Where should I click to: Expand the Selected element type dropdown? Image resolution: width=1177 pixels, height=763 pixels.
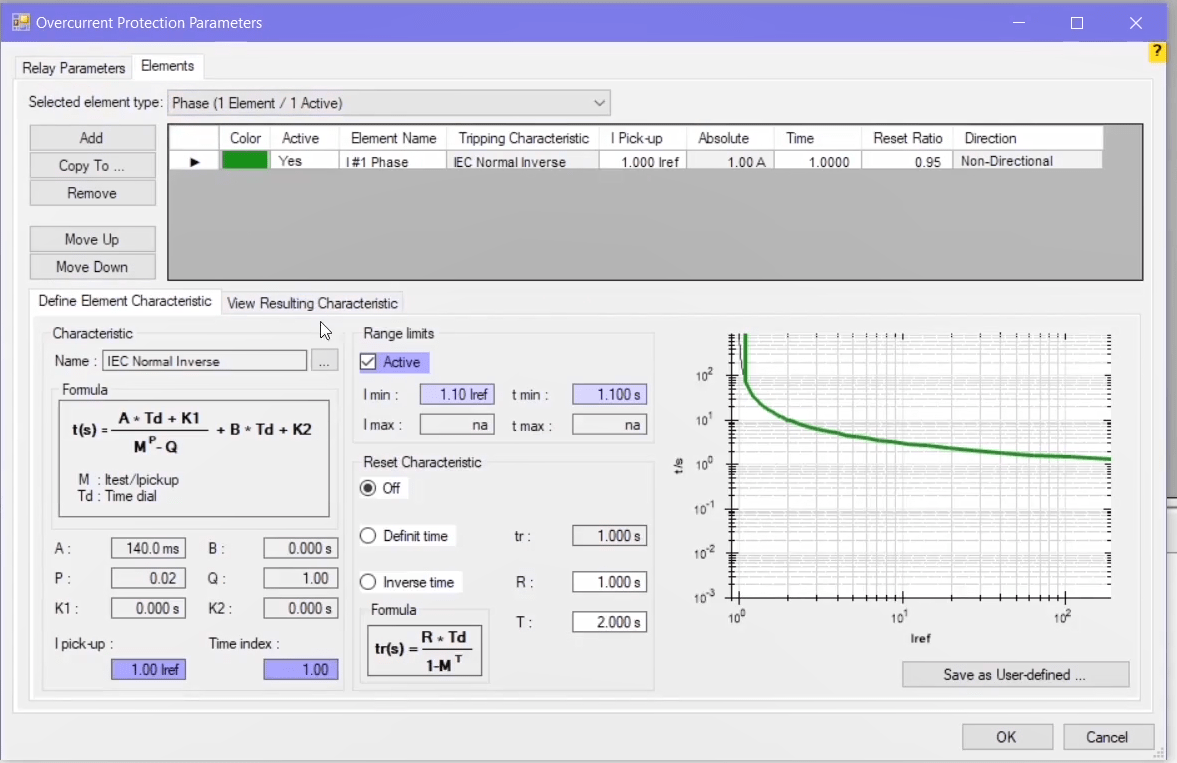pos(599,103)
